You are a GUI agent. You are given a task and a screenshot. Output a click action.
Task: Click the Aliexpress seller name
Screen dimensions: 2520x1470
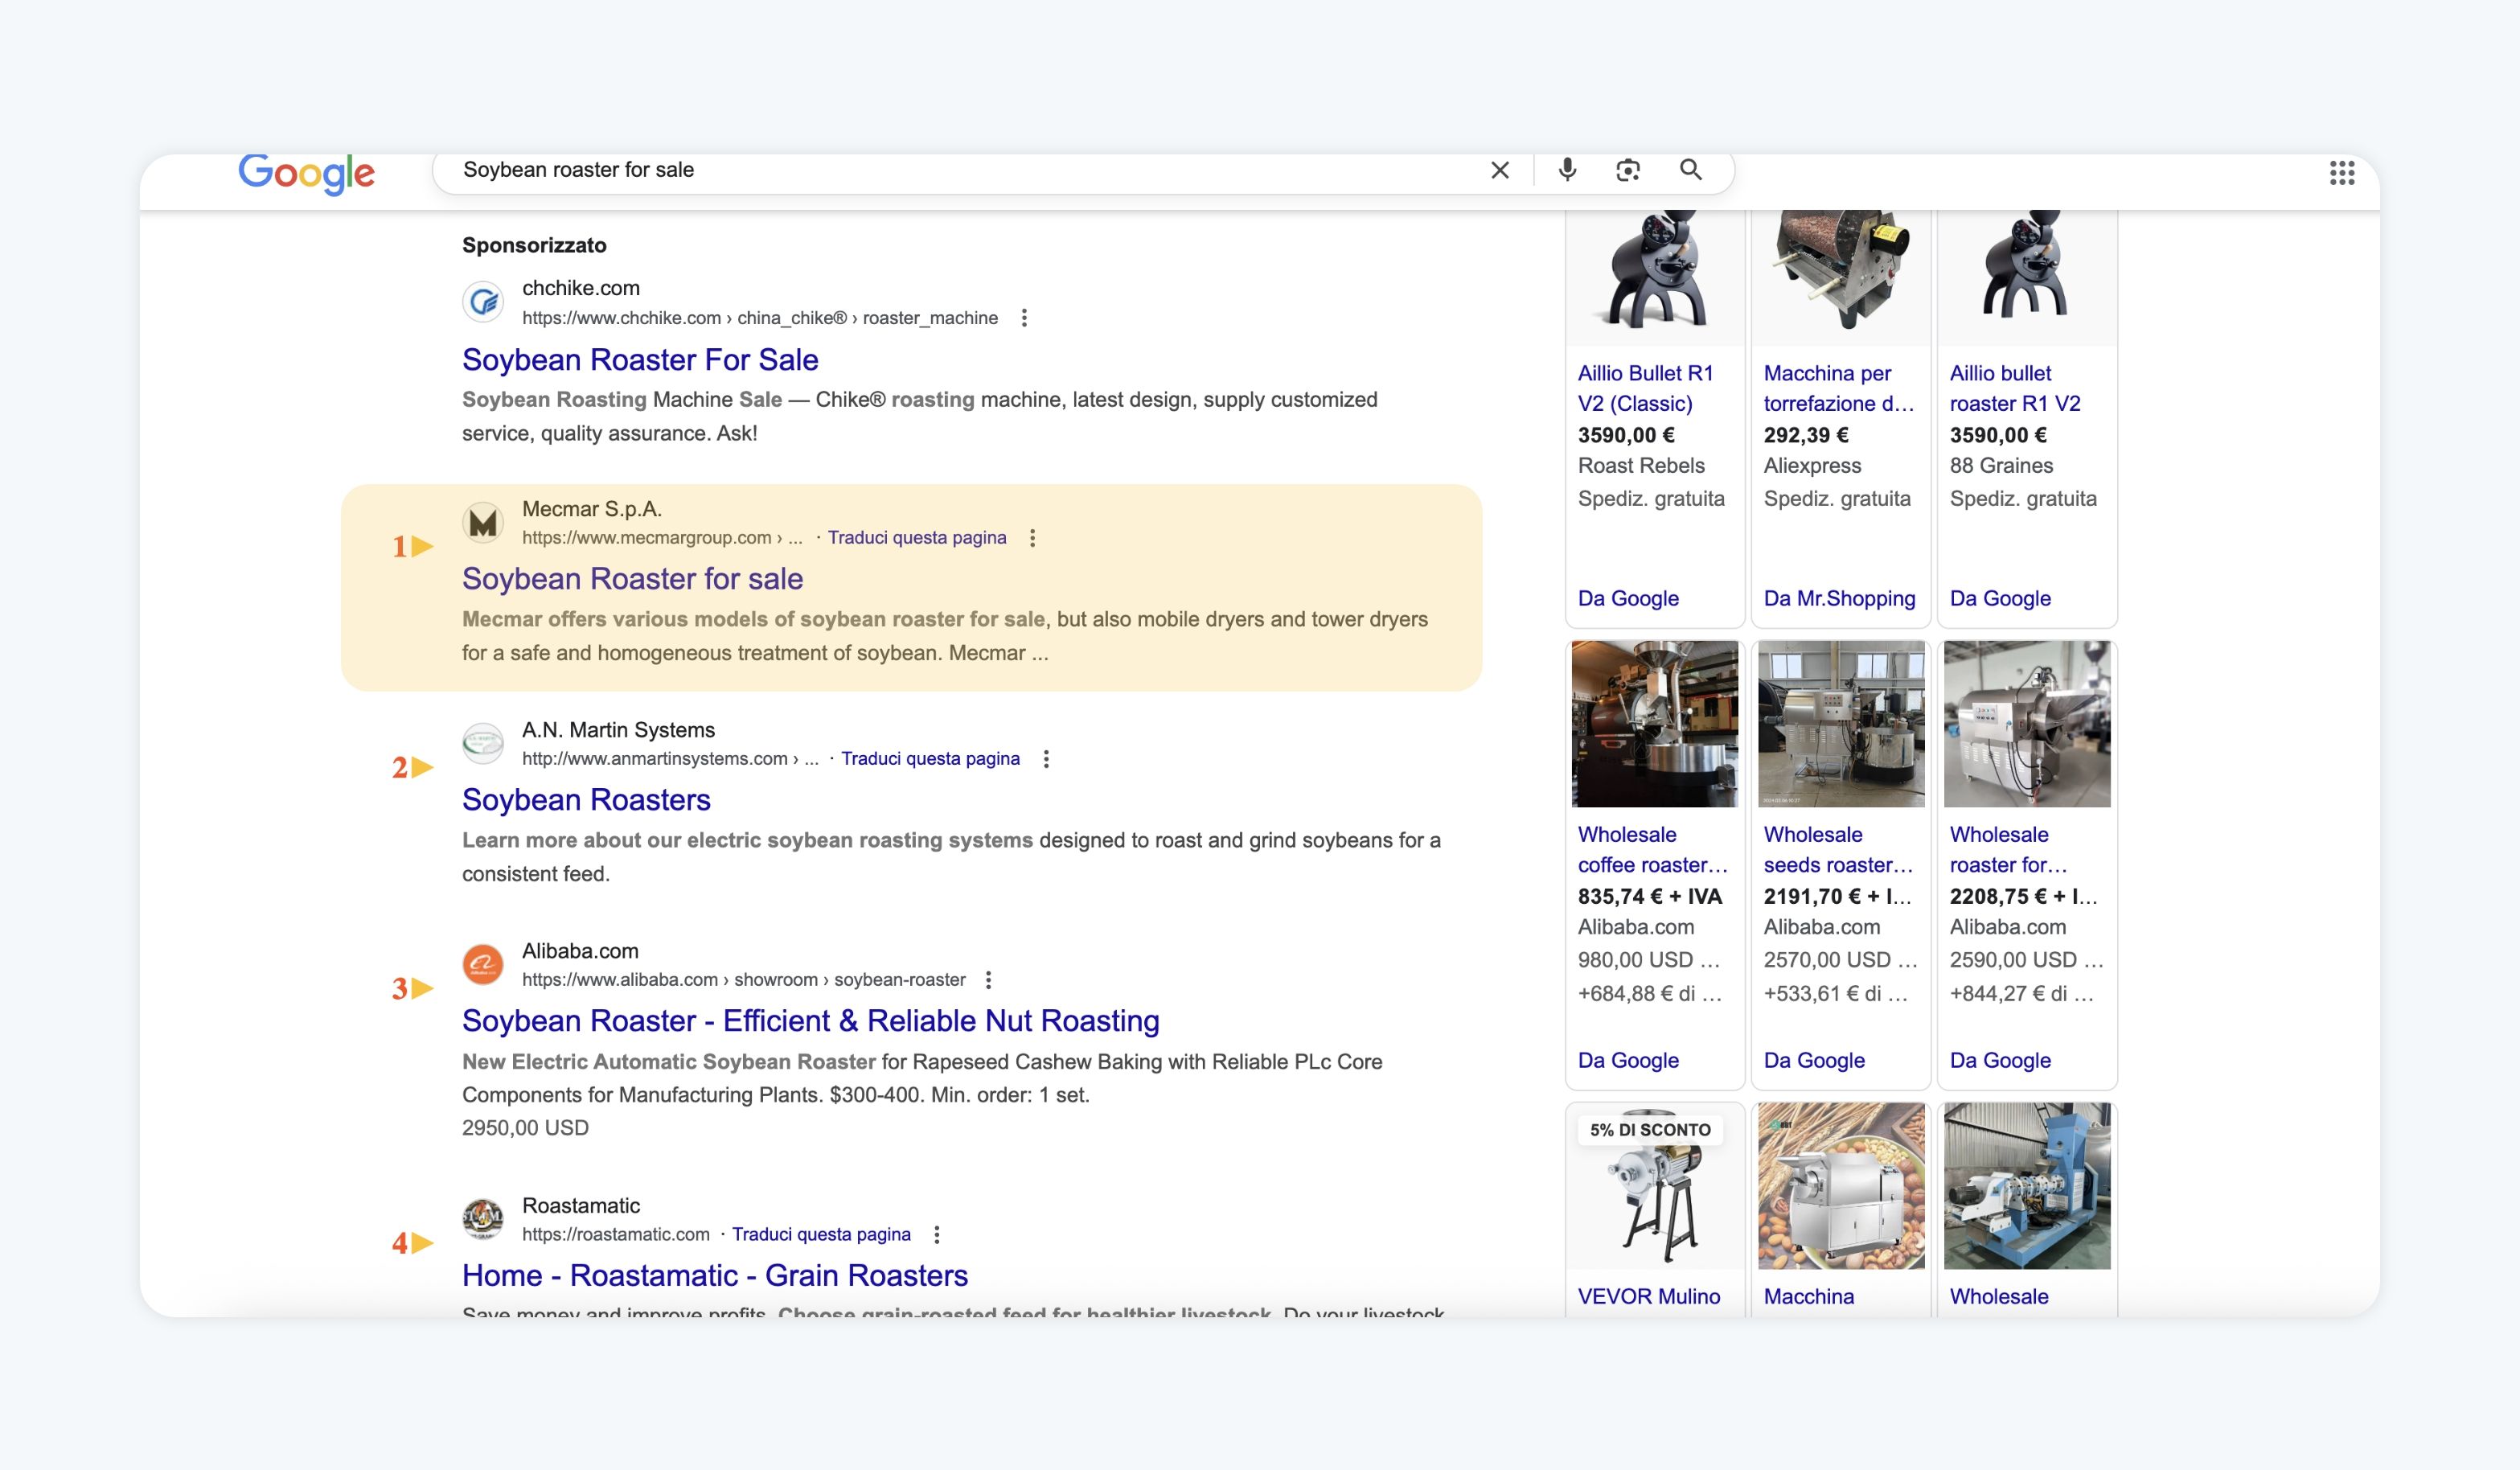[x=1812, y=466]
